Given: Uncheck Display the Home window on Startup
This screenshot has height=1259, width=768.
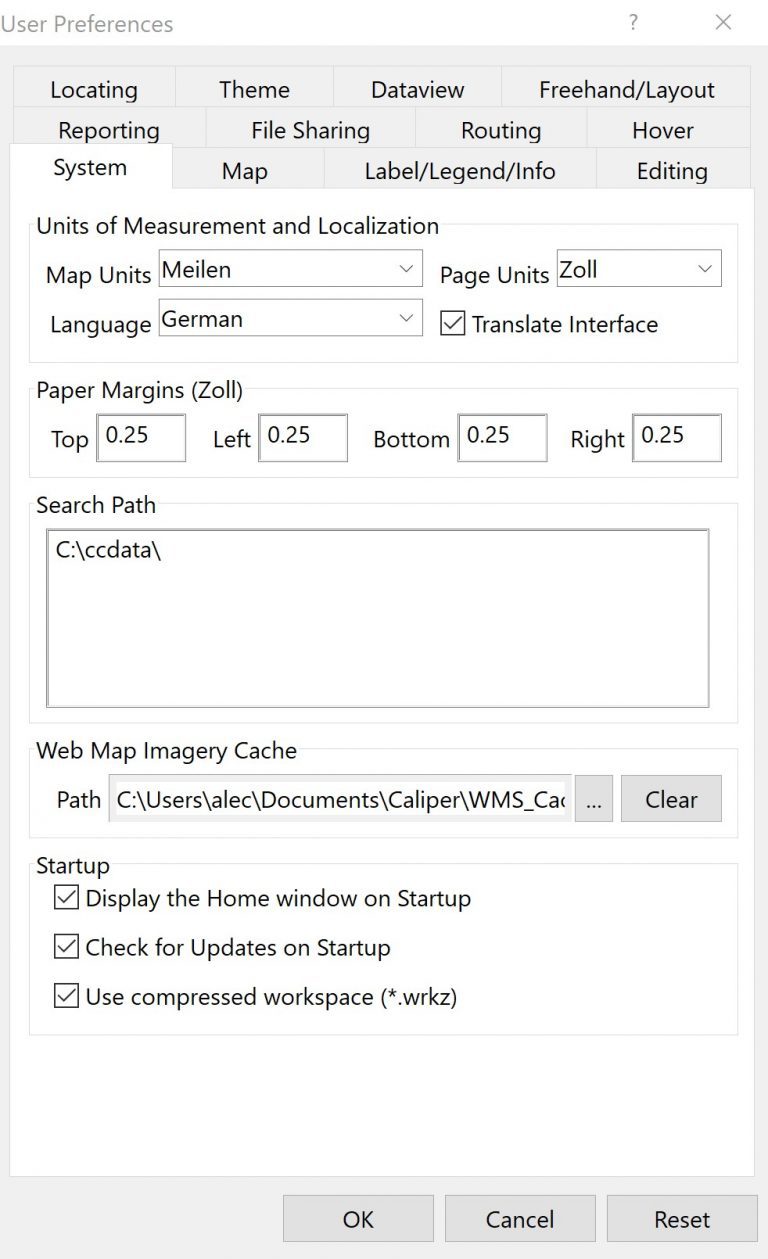Looking at the screenshot, I should click(x=66, y=898).
